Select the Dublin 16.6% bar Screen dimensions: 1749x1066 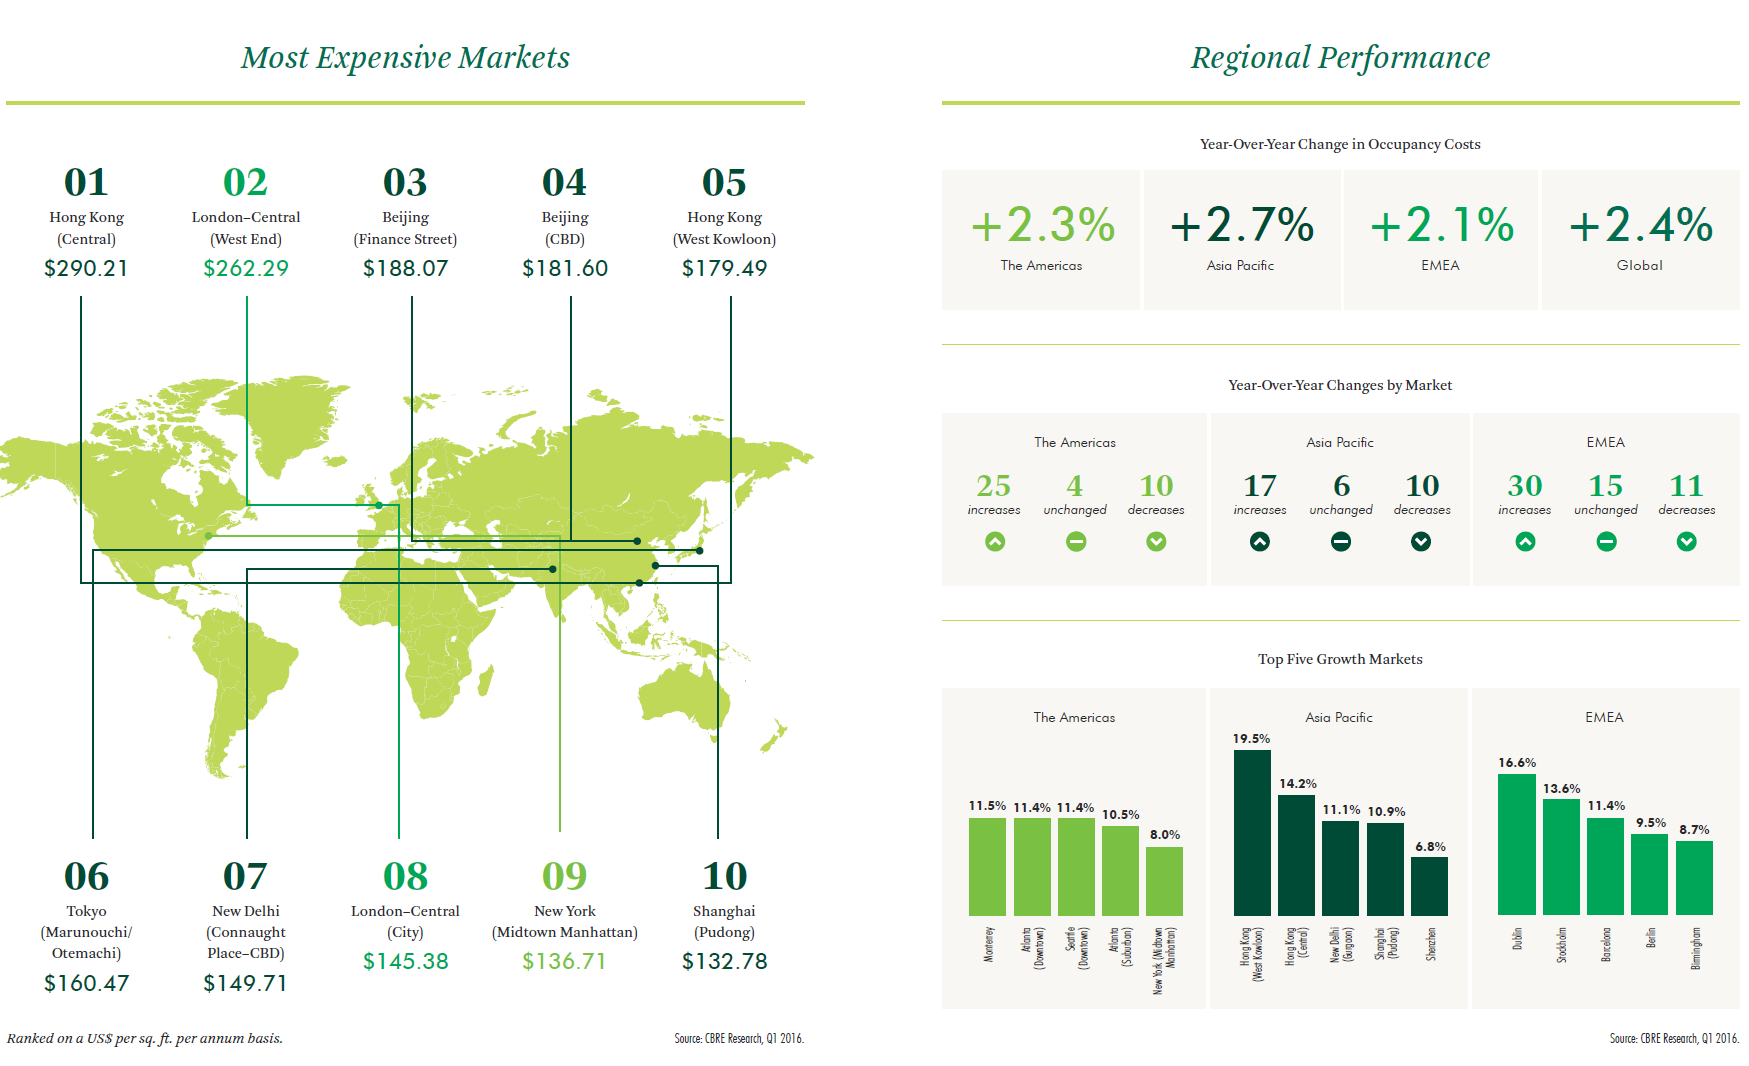click(x=1517, y=844)
